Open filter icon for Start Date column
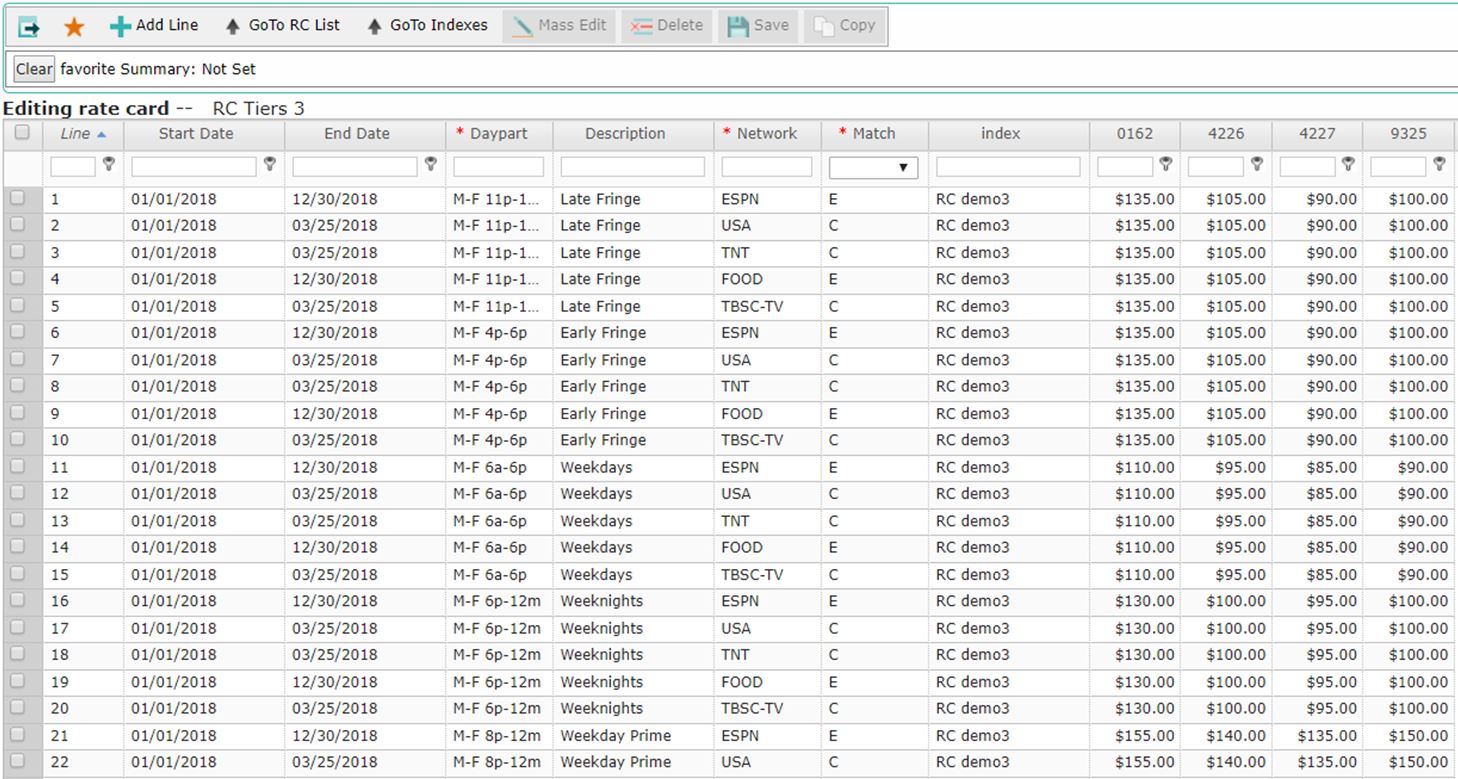1458x779 pixels. click(x=269, y=164)
